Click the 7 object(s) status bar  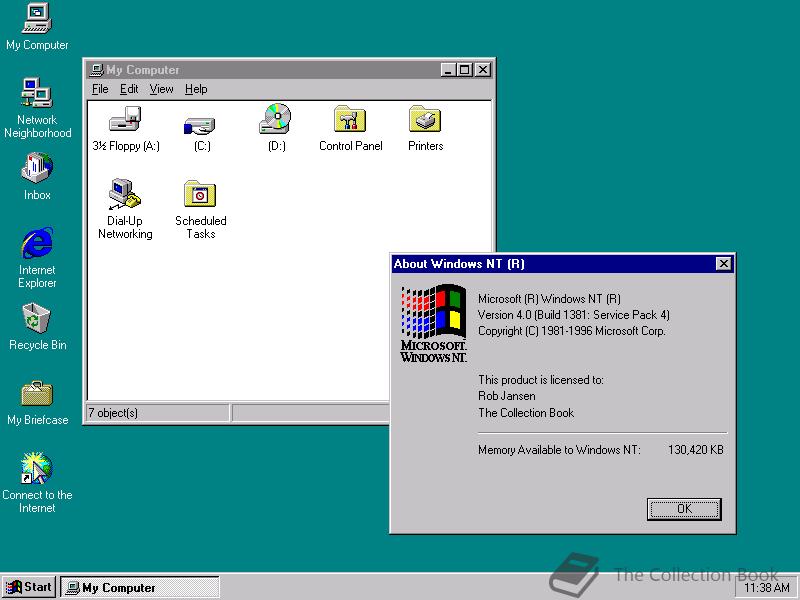click(155, 412)
